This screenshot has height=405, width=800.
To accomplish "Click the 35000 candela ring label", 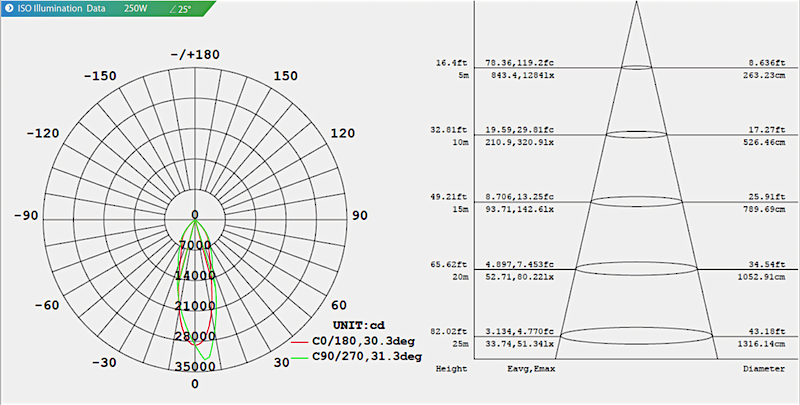I will [195, 367].
